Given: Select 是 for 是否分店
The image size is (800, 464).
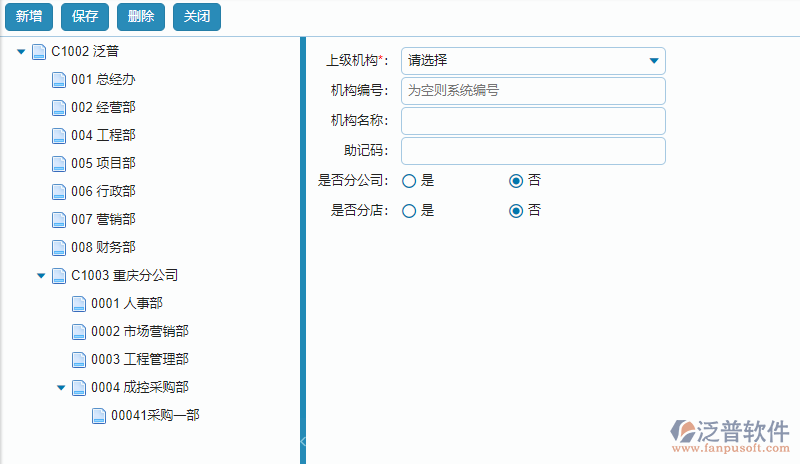Looking at the screenshot, I should [409, 211].
